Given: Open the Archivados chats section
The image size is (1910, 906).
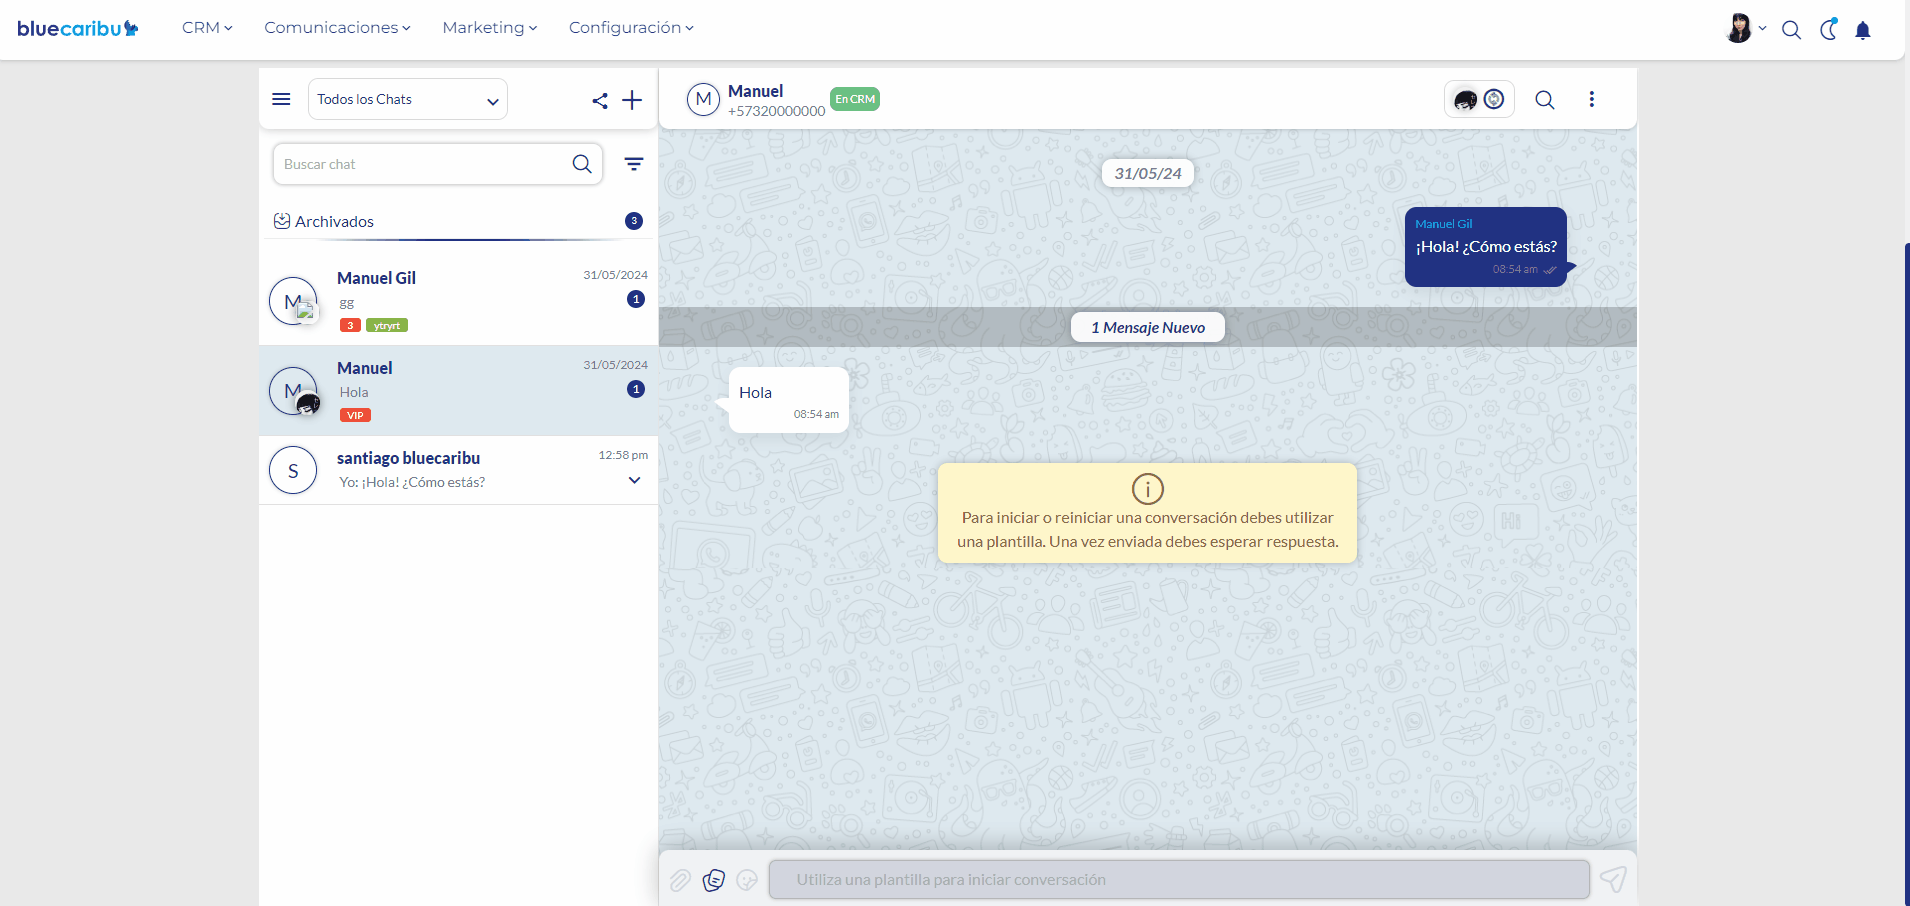Looking at the screenshot, I should [334, 221].
